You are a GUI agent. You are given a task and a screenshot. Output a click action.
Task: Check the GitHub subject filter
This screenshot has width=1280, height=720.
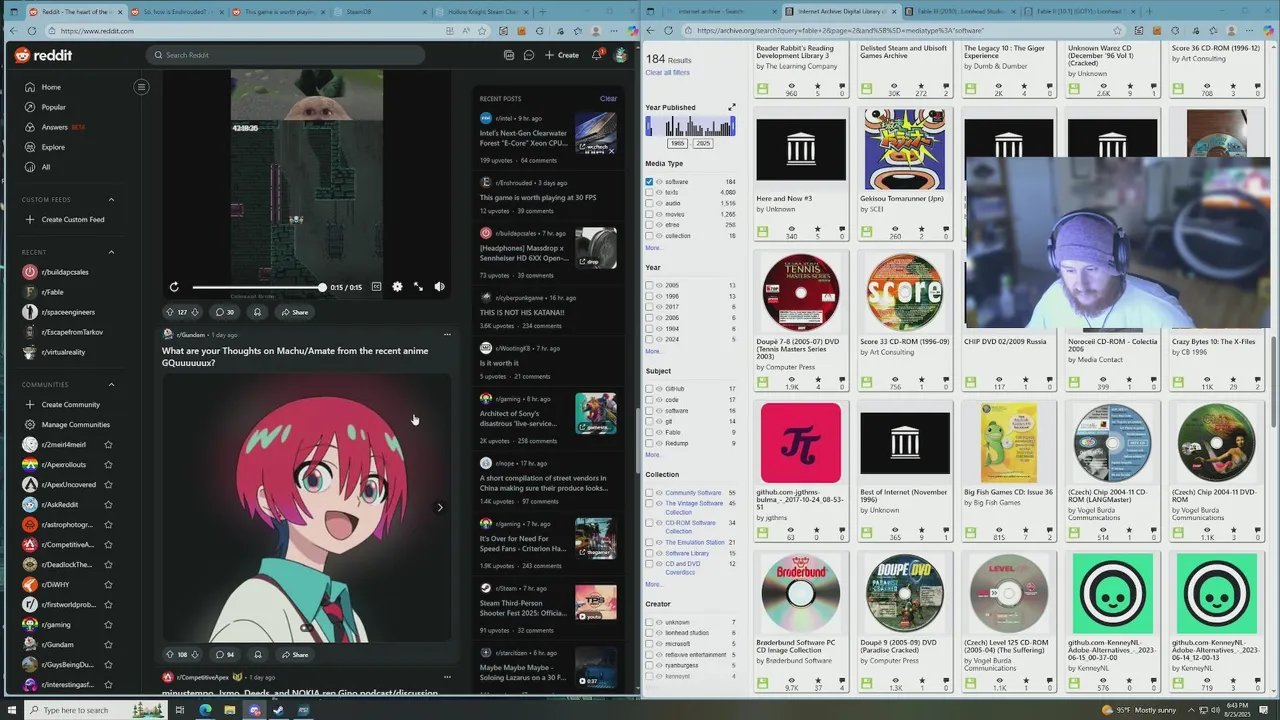pyautogui.click(x=649, y=389)
